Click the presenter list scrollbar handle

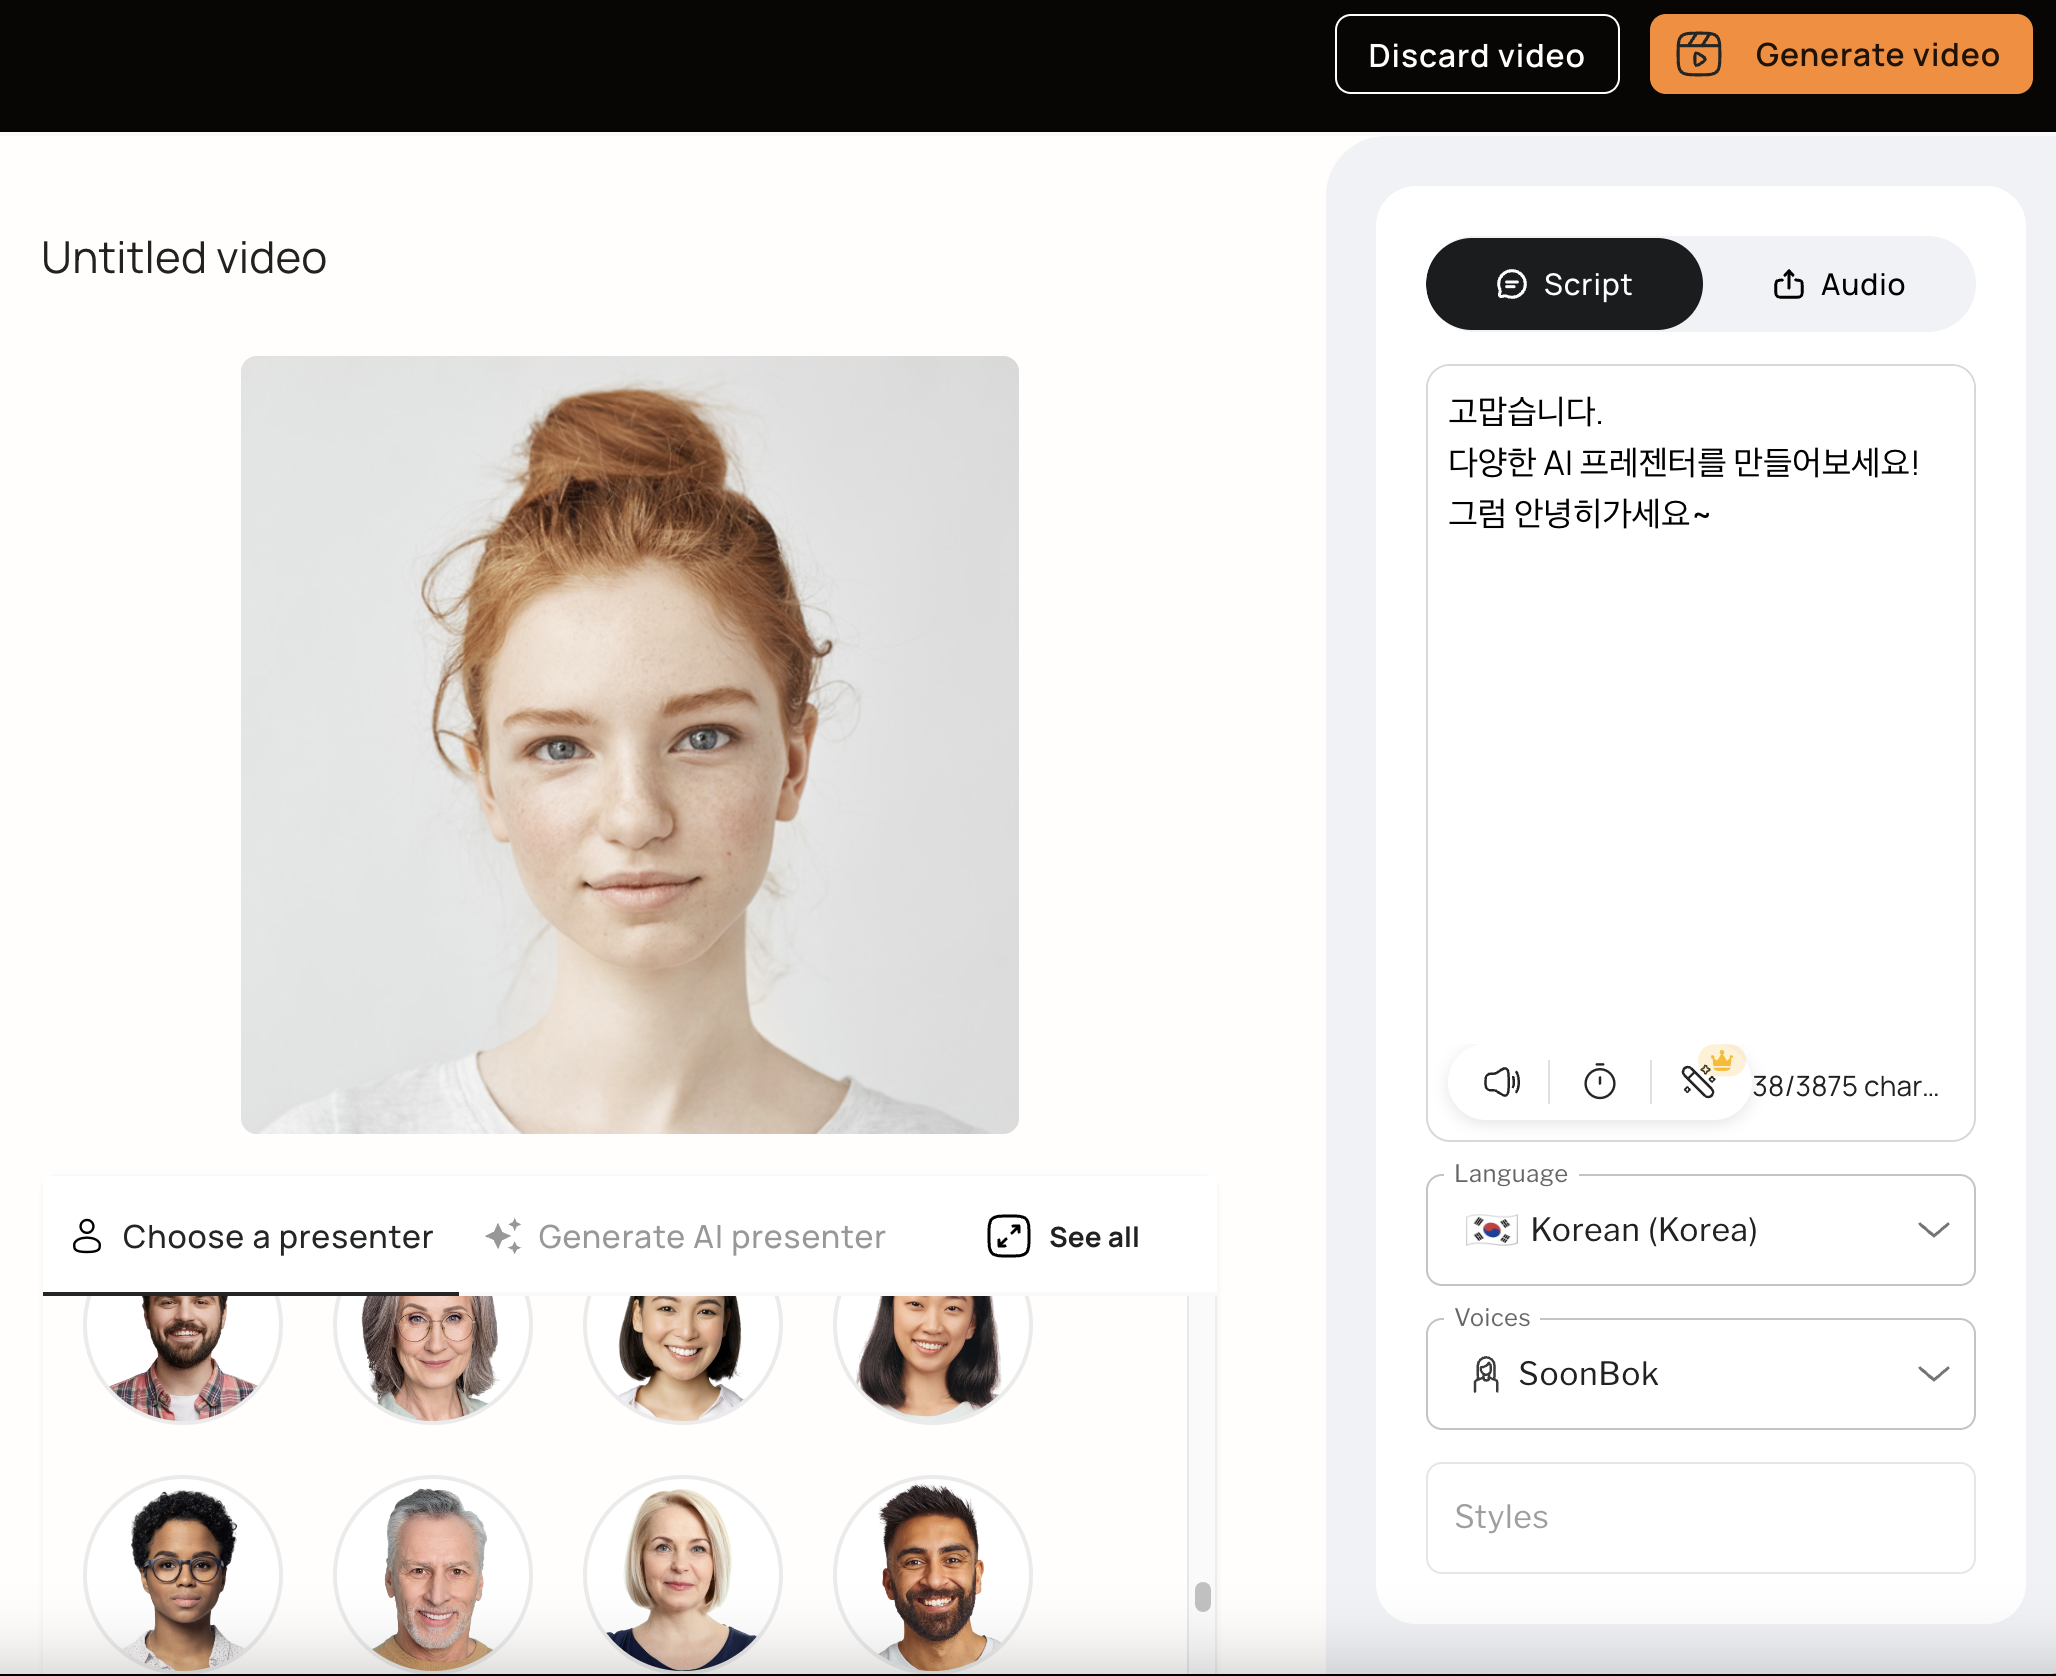[1202, 1596]
